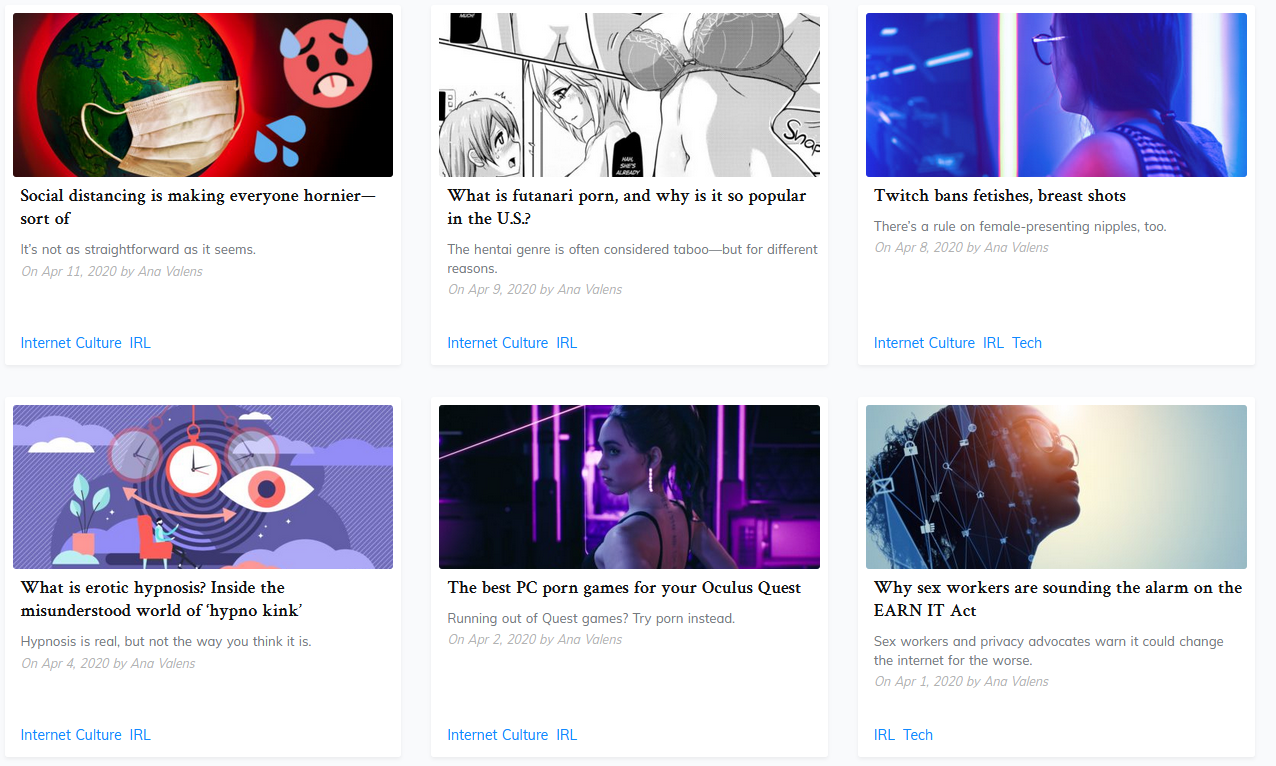Select Internet Culture tag under Twitch bans article
This screenshot has width=1276, height=766.
pos(924,343)
